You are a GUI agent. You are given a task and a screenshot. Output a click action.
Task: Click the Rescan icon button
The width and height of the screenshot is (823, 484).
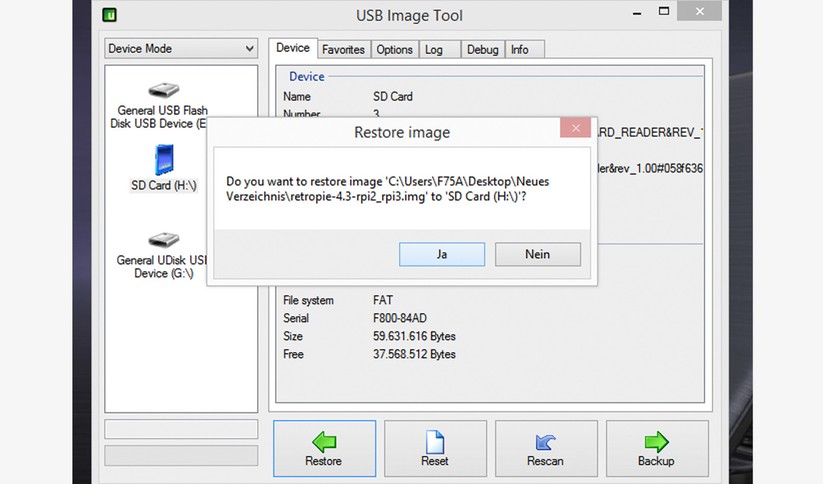coord(545,449)
